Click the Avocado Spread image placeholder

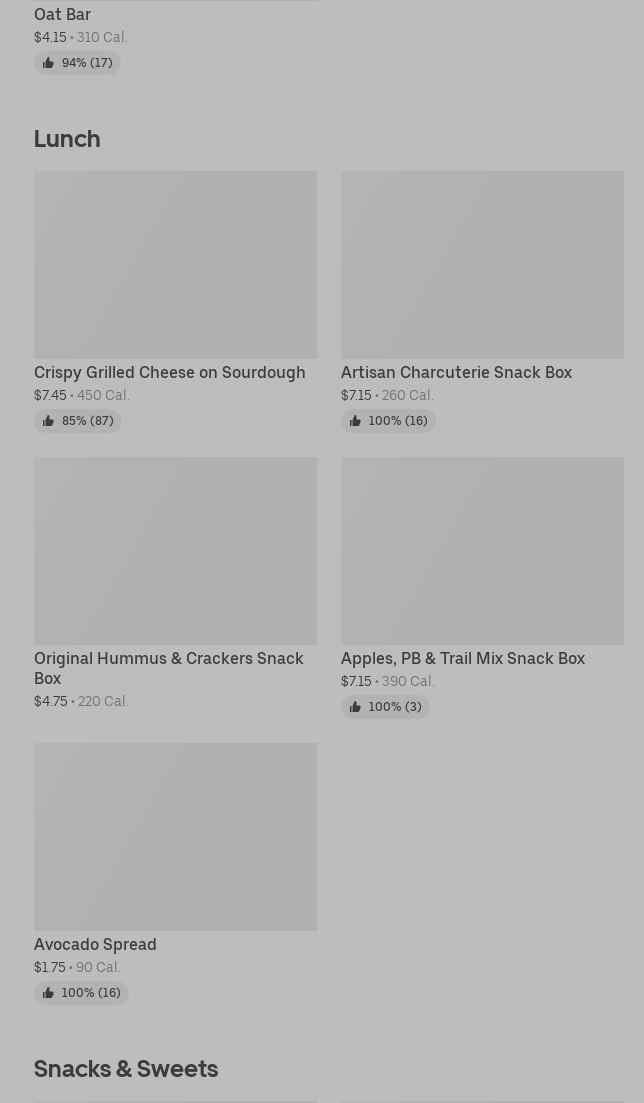[175, 836]
